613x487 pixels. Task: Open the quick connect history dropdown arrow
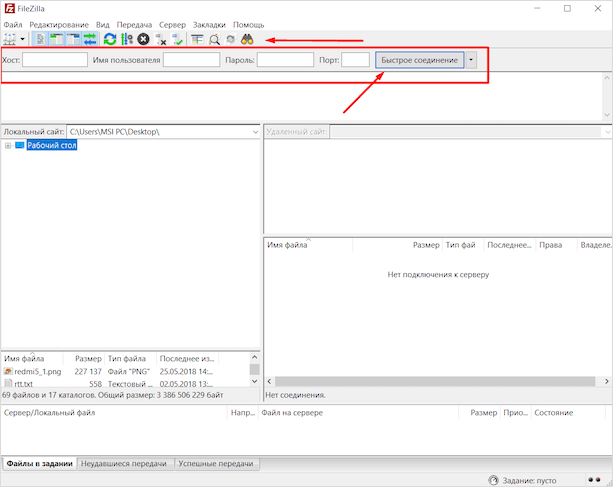point(471,60)
